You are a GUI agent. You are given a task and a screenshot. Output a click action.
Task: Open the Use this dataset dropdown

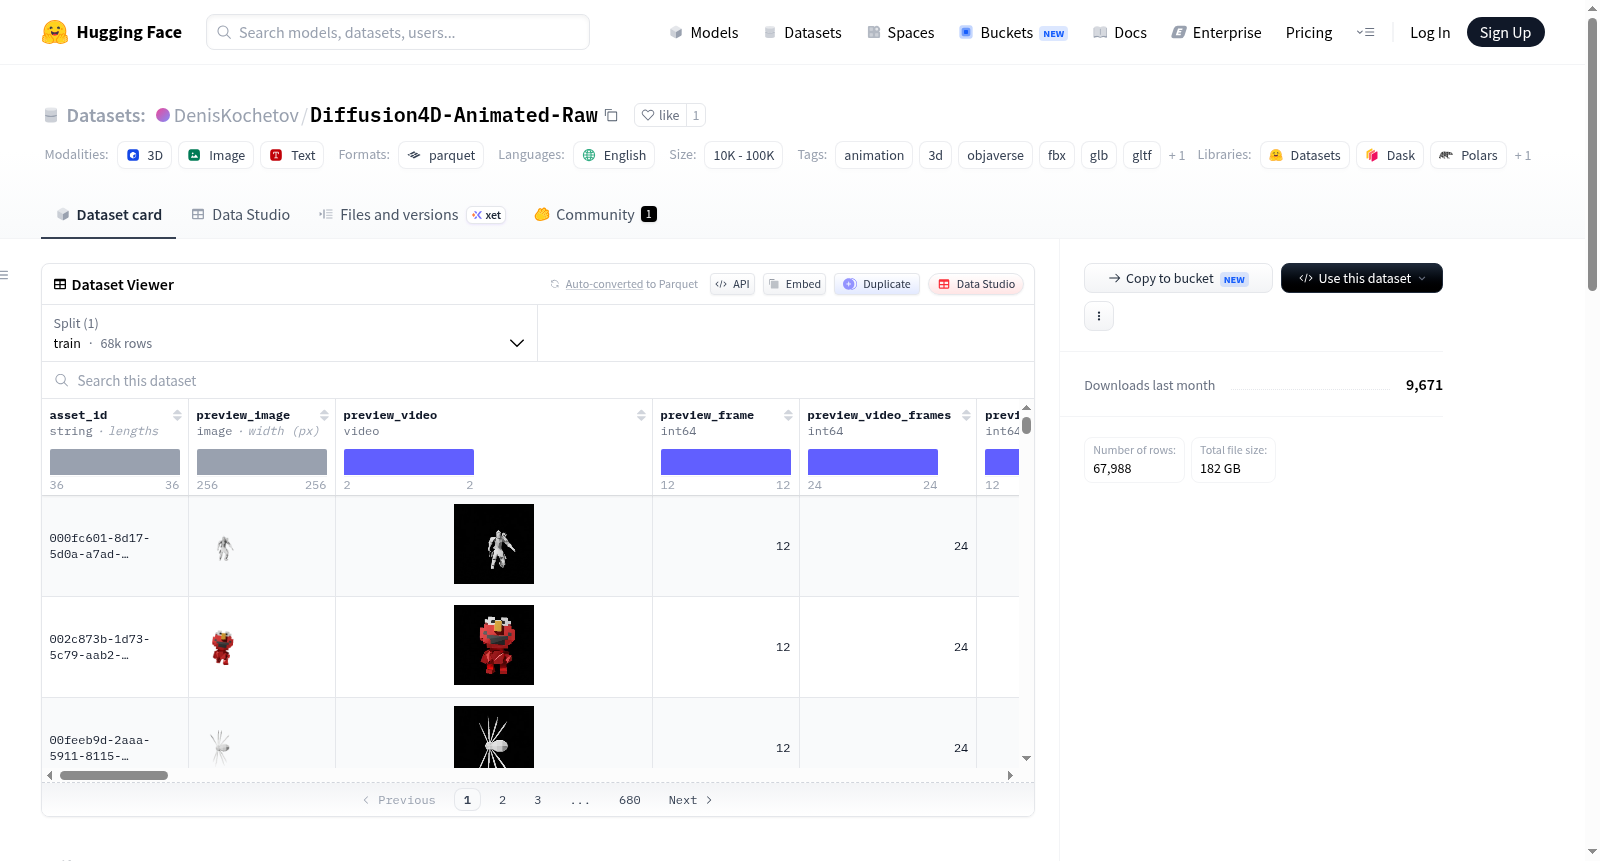pos(1361,278)
